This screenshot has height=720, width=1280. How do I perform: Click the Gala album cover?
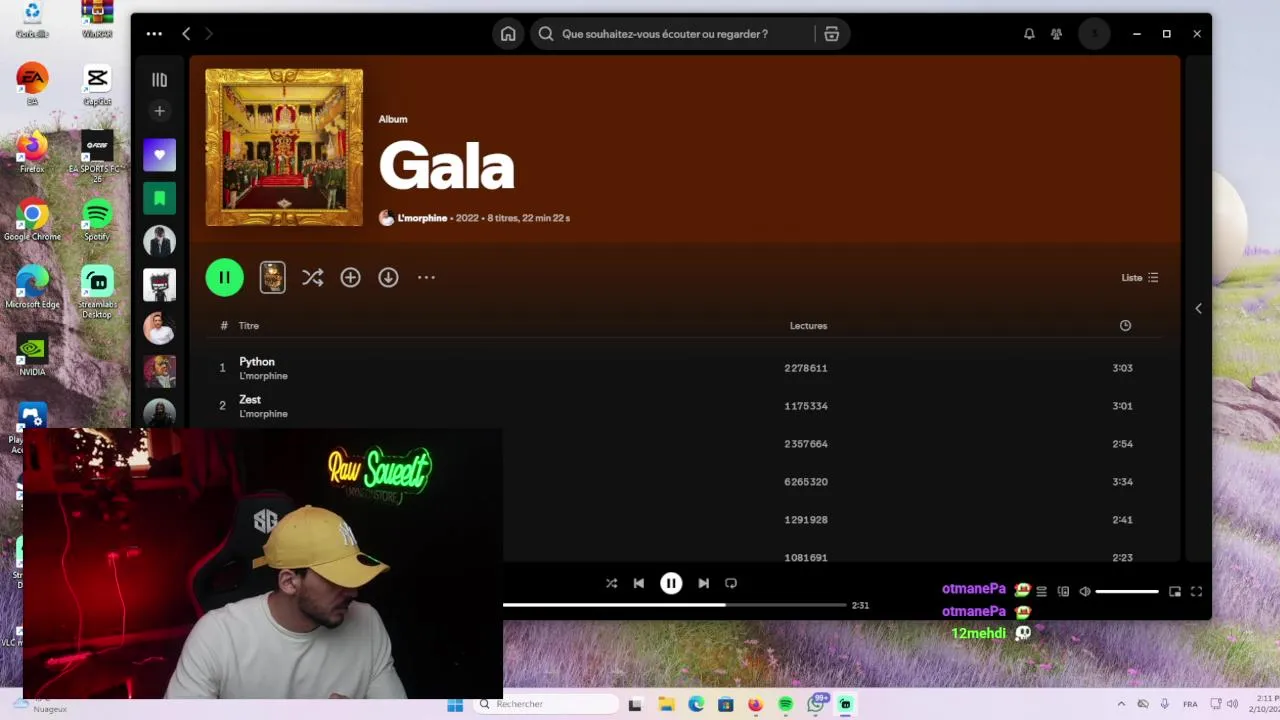coord(284,147)
